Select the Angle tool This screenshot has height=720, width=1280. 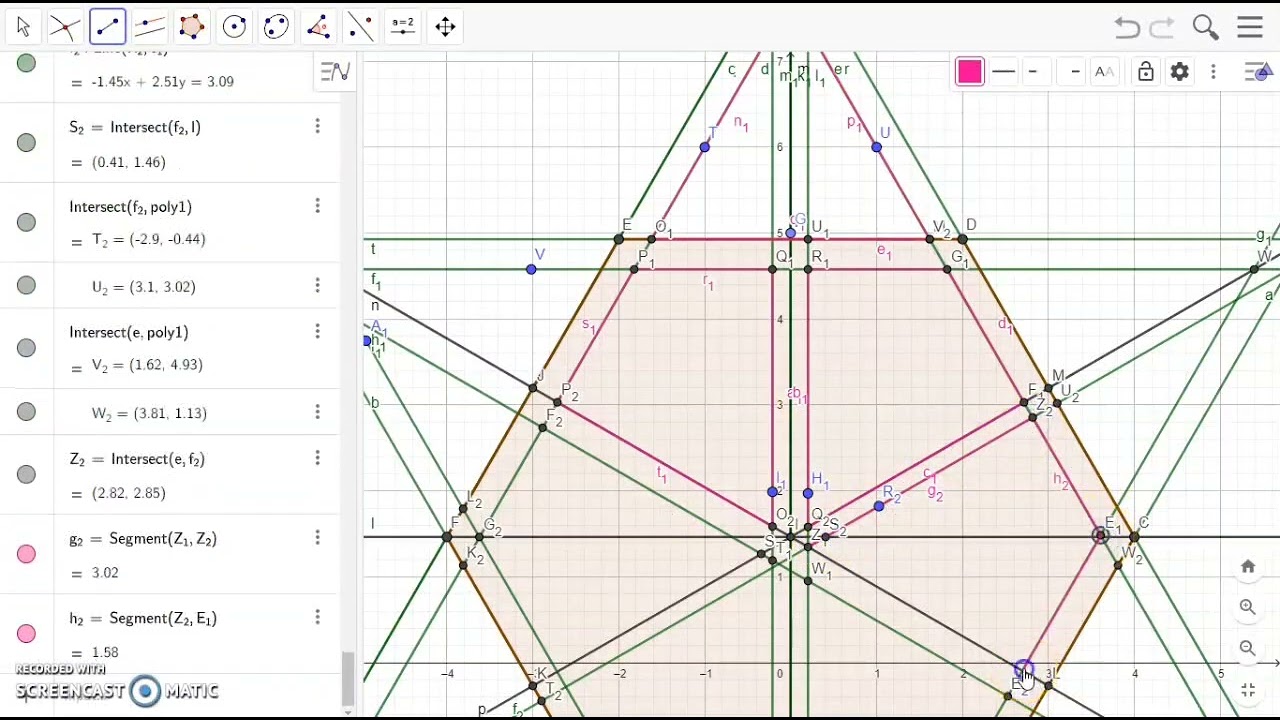[319, 27]
